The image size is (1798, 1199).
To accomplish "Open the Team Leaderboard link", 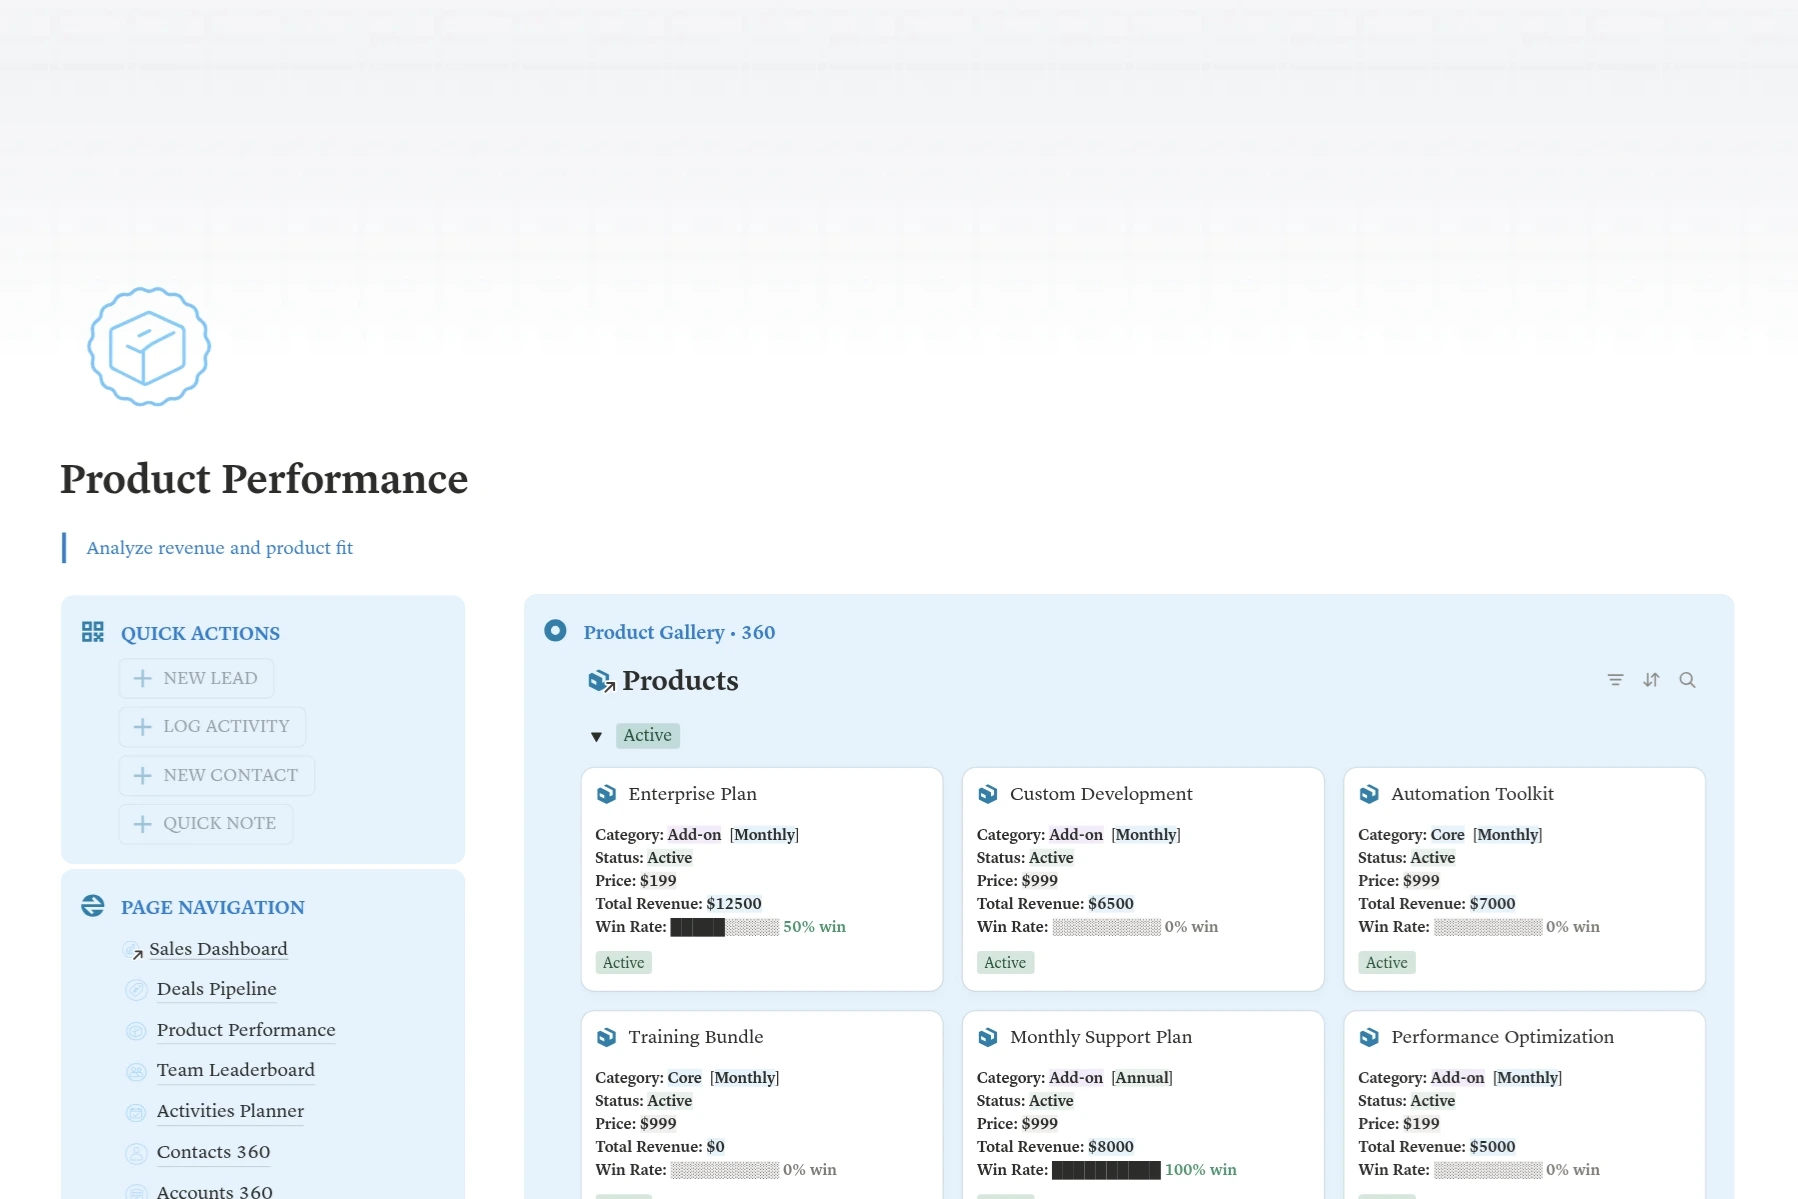I will click(235, 1070).
